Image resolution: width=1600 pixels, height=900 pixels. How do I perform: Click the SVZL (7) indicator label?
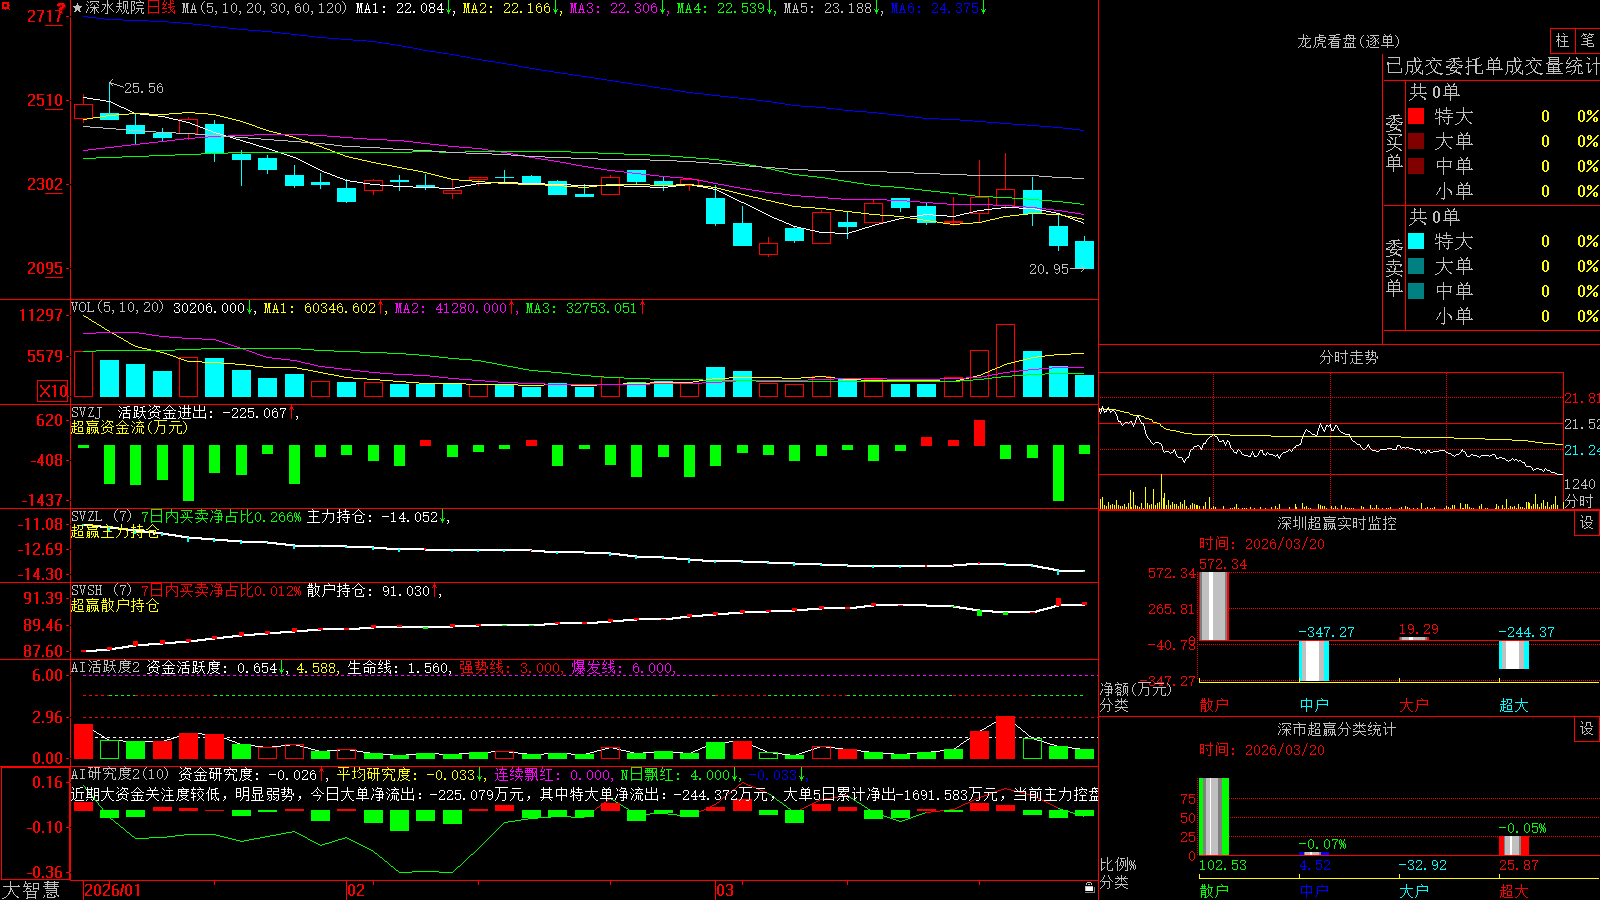pyautogui.click(x=101, y=517)
